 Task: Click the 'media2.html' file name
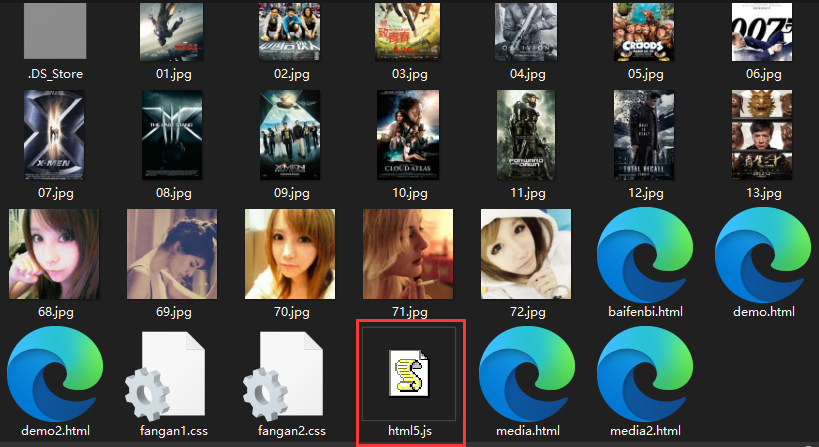(x=646, y=431)
